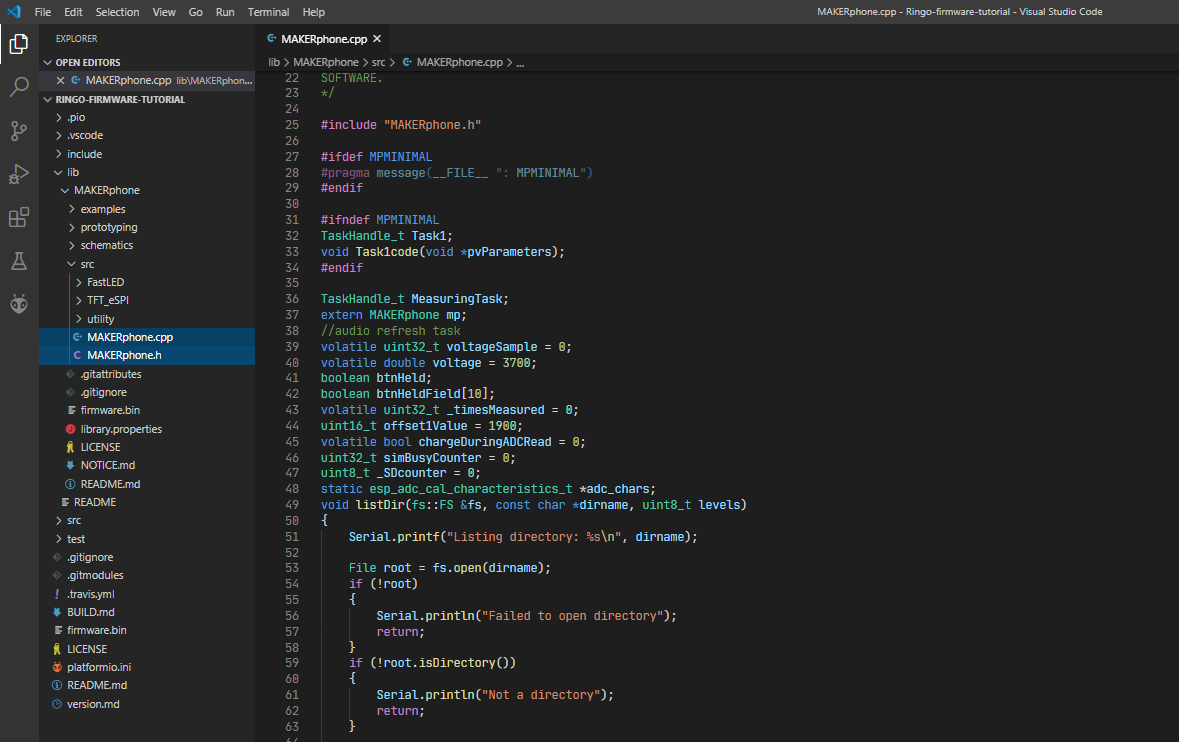Open the Terminal menu
Viewport: 1179px width, 742px height.
pyautogui.click(x=268, y=12)
